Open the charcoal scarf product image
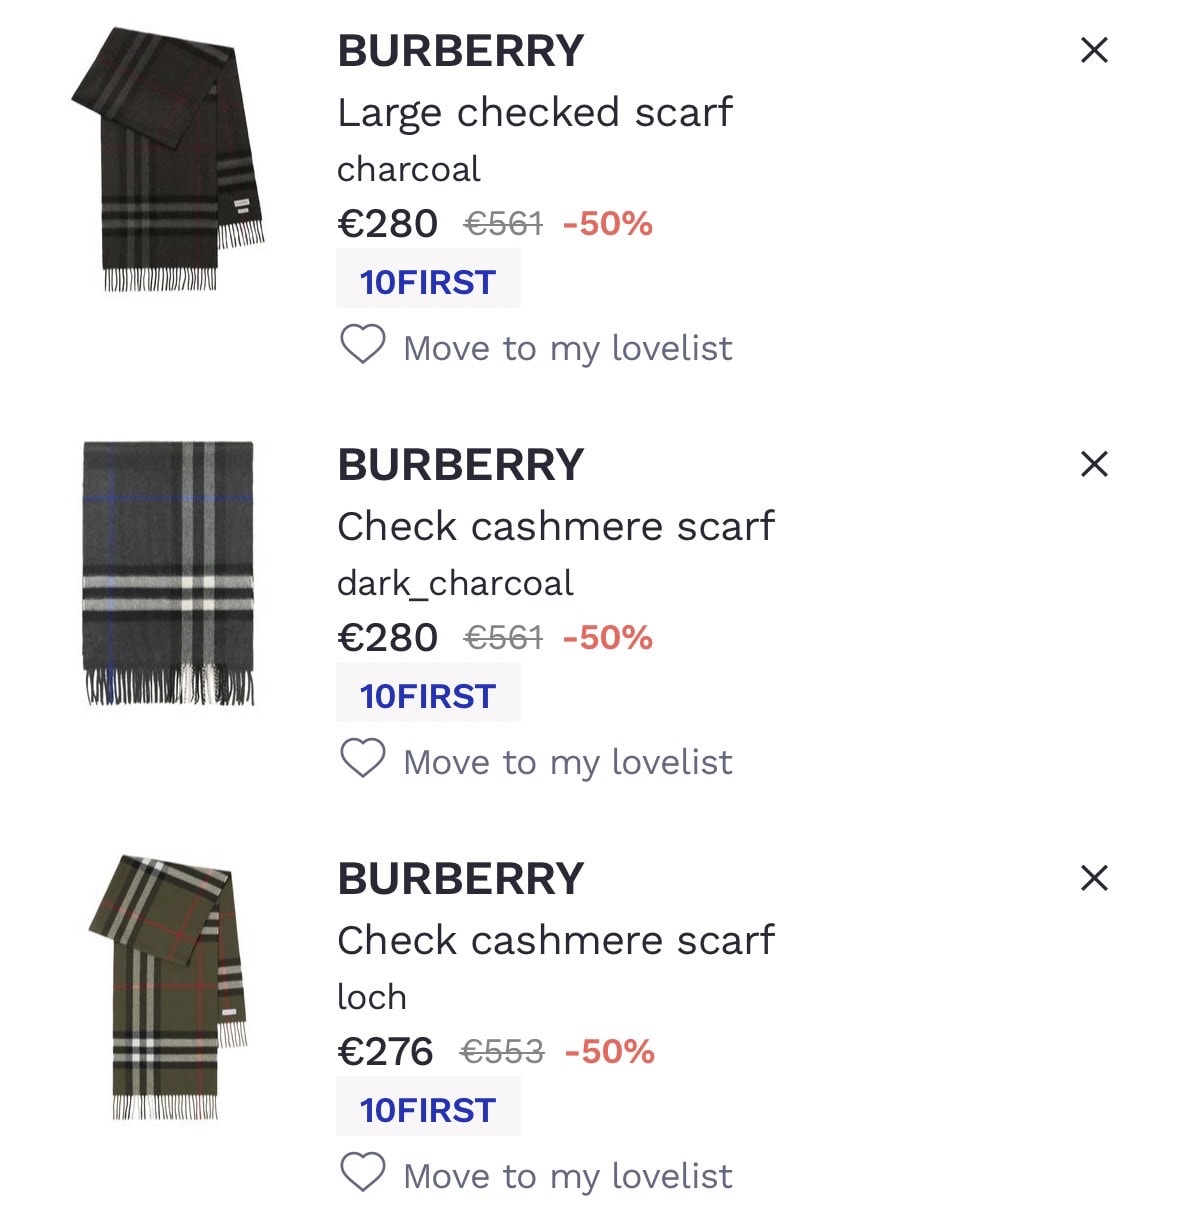 (169, 160)
